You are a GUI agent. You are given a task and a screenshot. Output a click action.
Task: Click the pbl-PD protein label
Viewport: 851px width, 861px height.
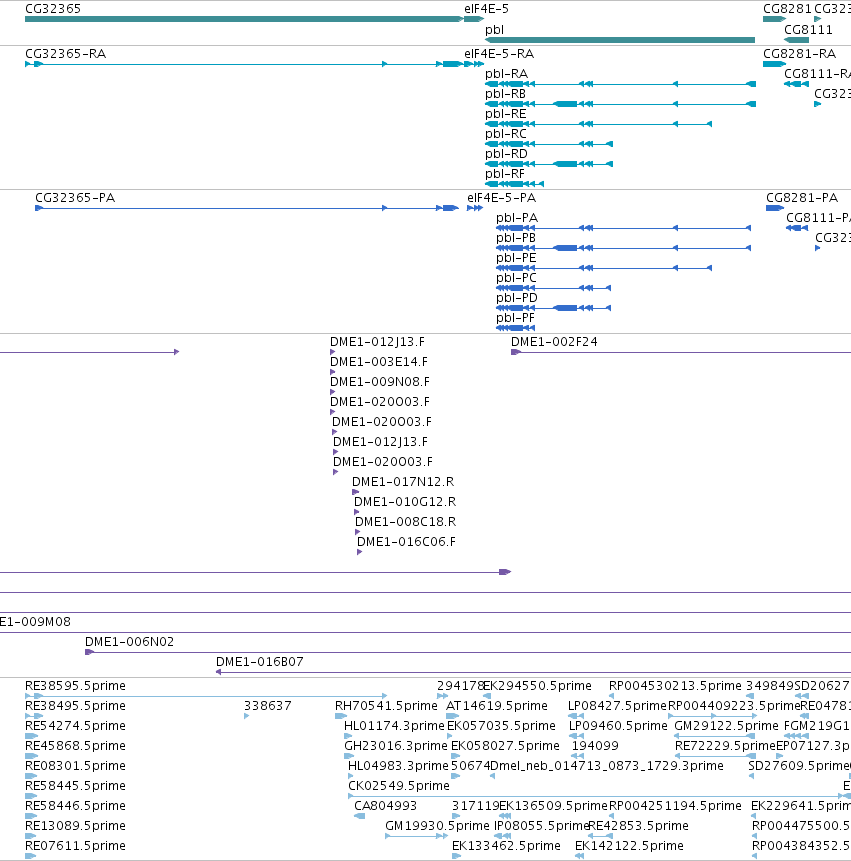pos(517,298)
